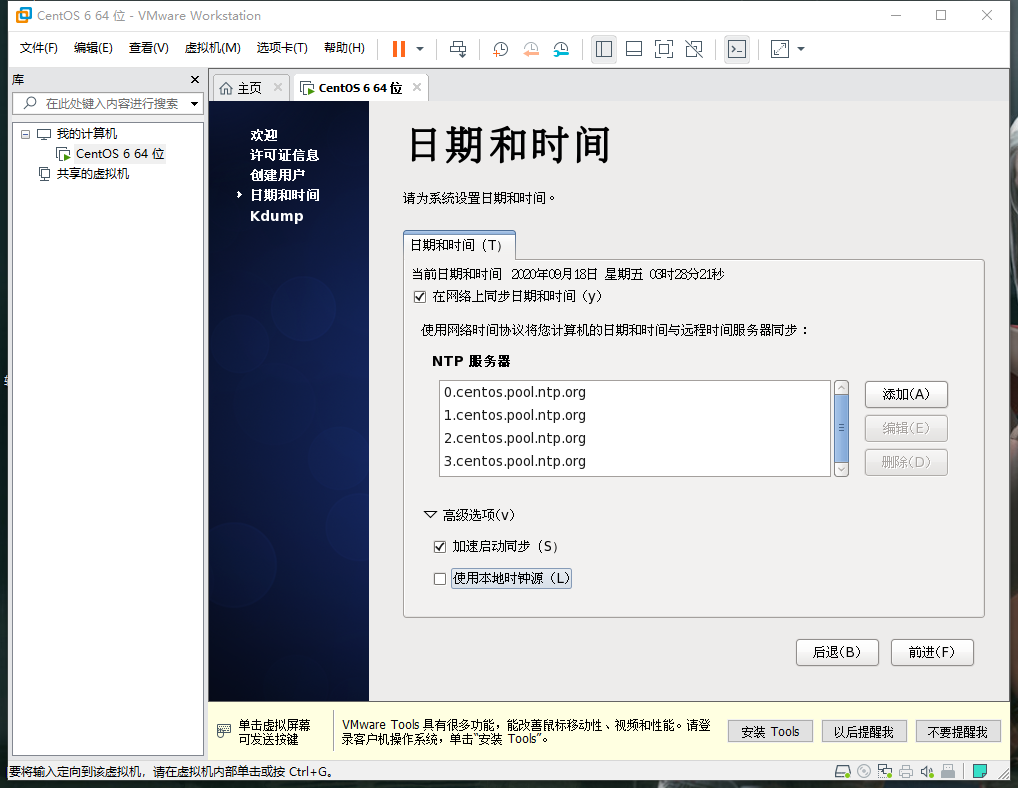This screenshot has width=1018, height=788.
Task: Open the library search filter dropdown
Action: point(194,104)
